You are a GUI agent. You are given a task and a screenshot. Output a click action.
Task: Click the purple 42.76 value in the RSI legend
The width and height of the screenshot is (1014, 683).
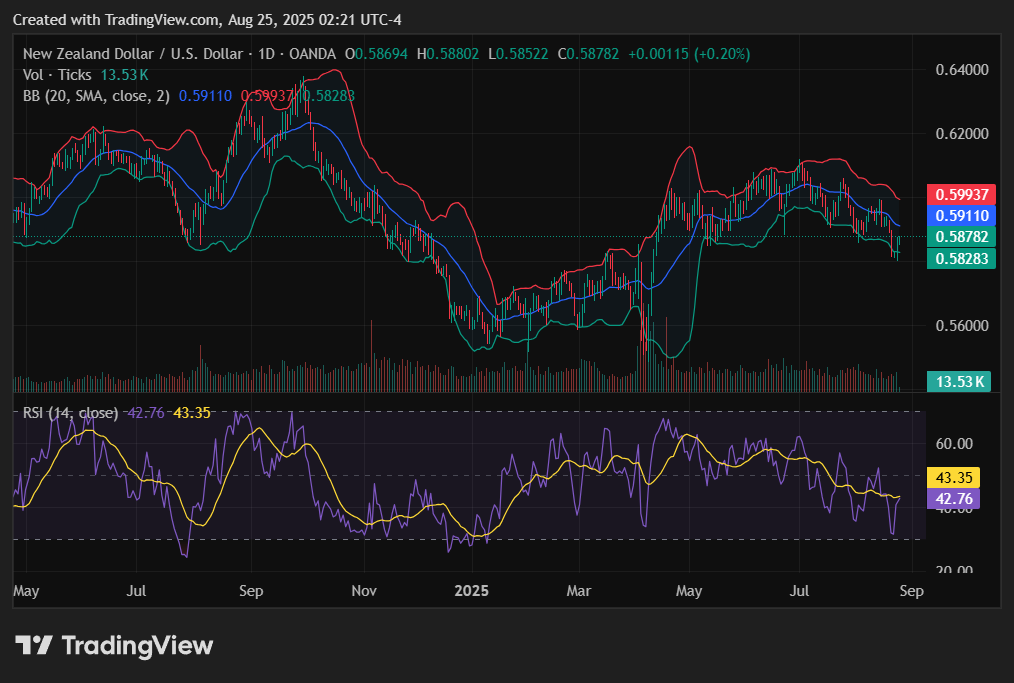pyautogui.click(x=146, y=413)
